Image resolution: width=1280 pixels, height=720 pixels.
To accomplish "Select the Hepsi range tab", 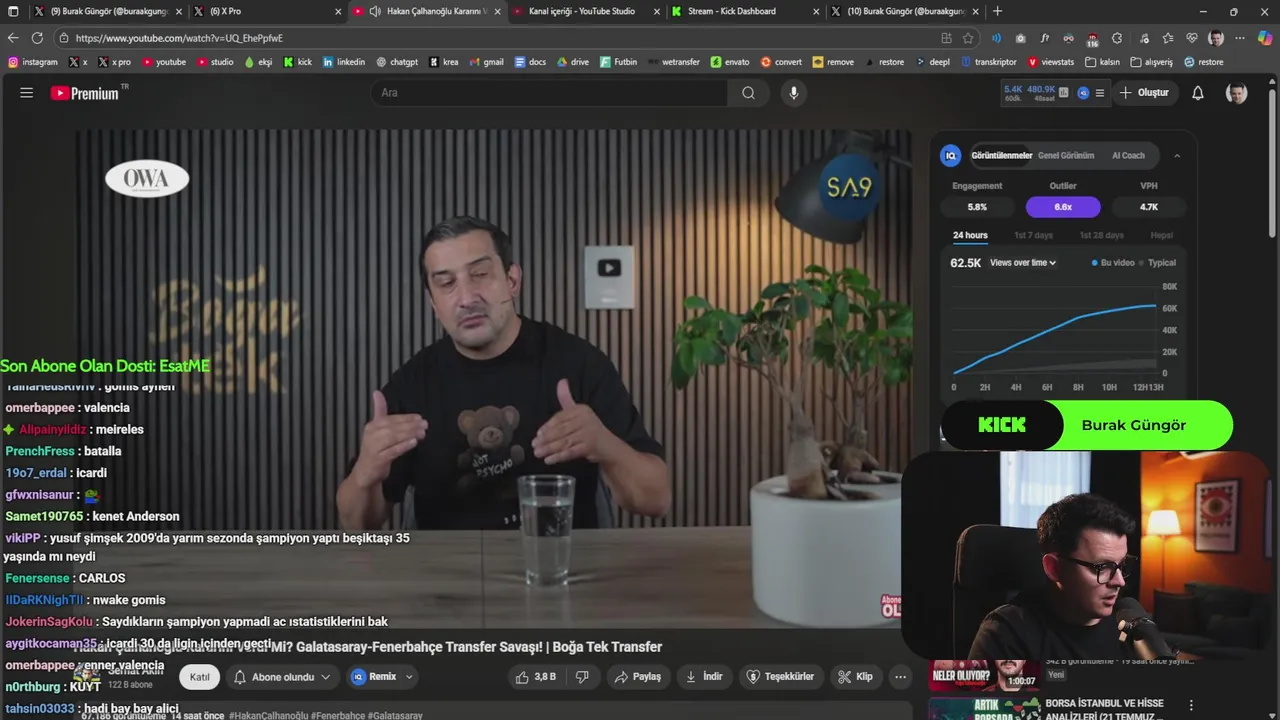I will click(x=1161, y=236).
